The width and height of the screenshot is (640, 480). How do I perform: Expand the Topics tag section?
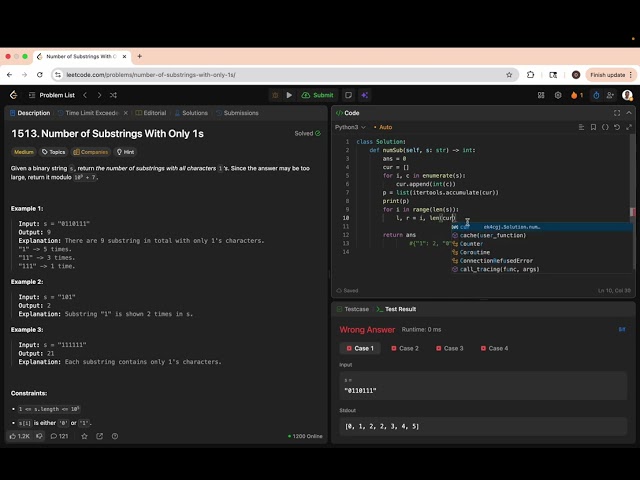[x=53, y=152]
